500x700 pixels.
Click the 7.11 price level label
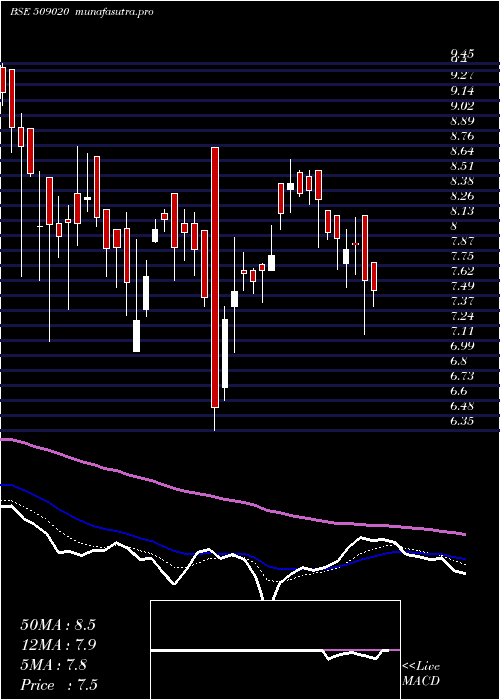click(462, 331)
